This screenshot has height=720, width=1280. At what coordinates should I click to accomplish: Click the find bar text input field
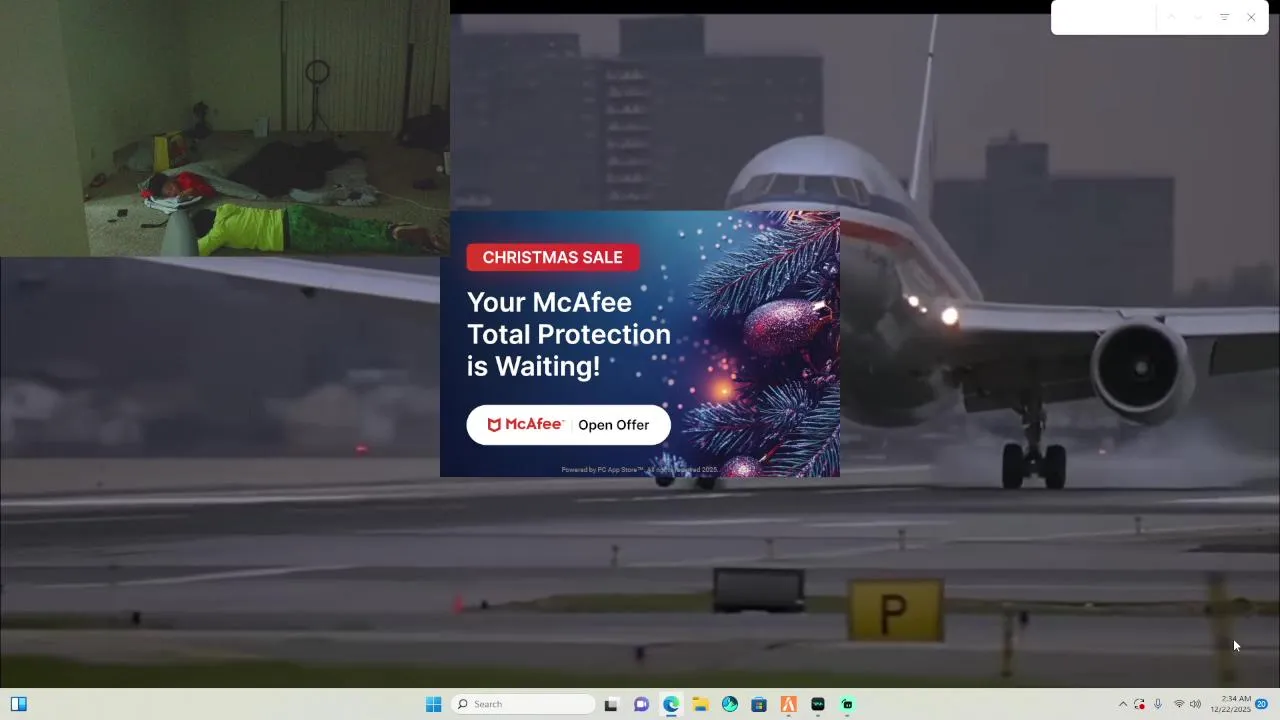pyautogui.click(x=1105, y=17)
